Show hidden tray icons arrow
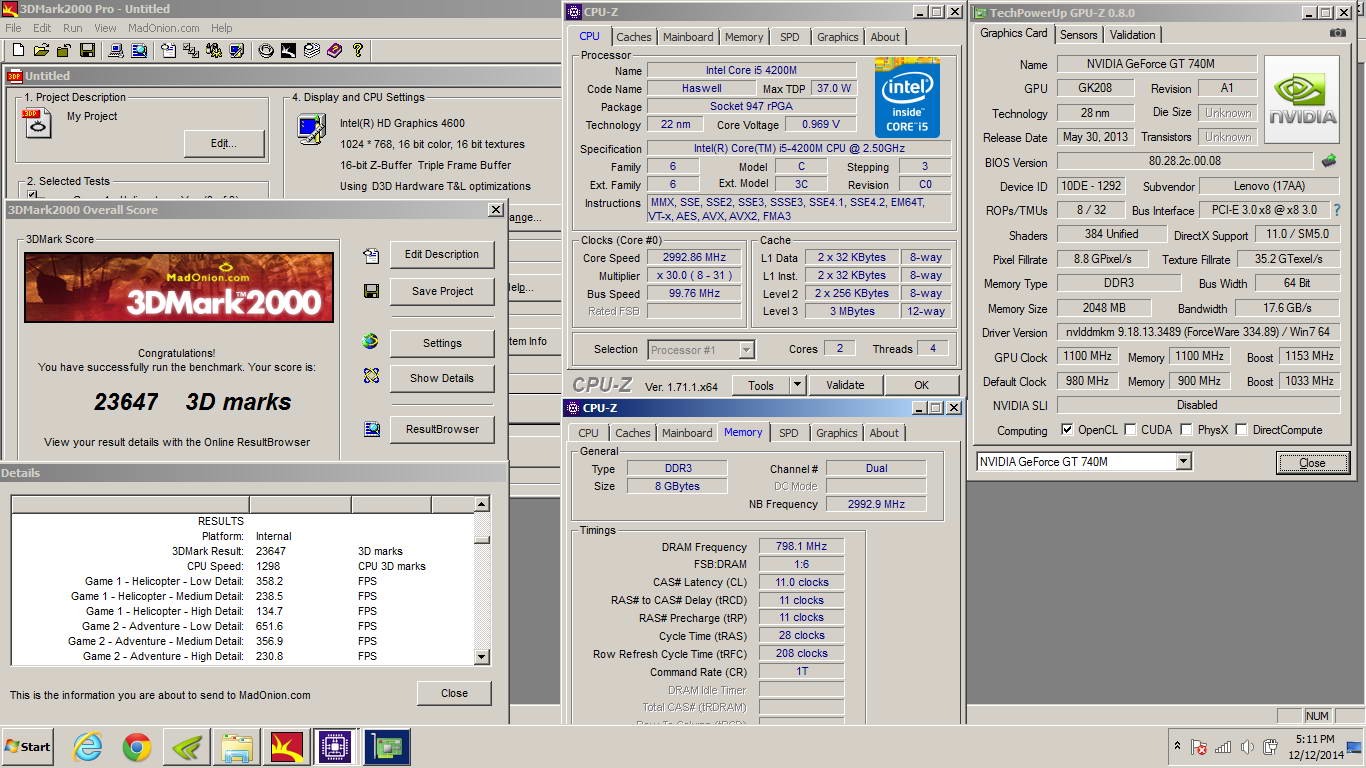This screenshot has width=1366, height=768. click(x=1177, y=747)
